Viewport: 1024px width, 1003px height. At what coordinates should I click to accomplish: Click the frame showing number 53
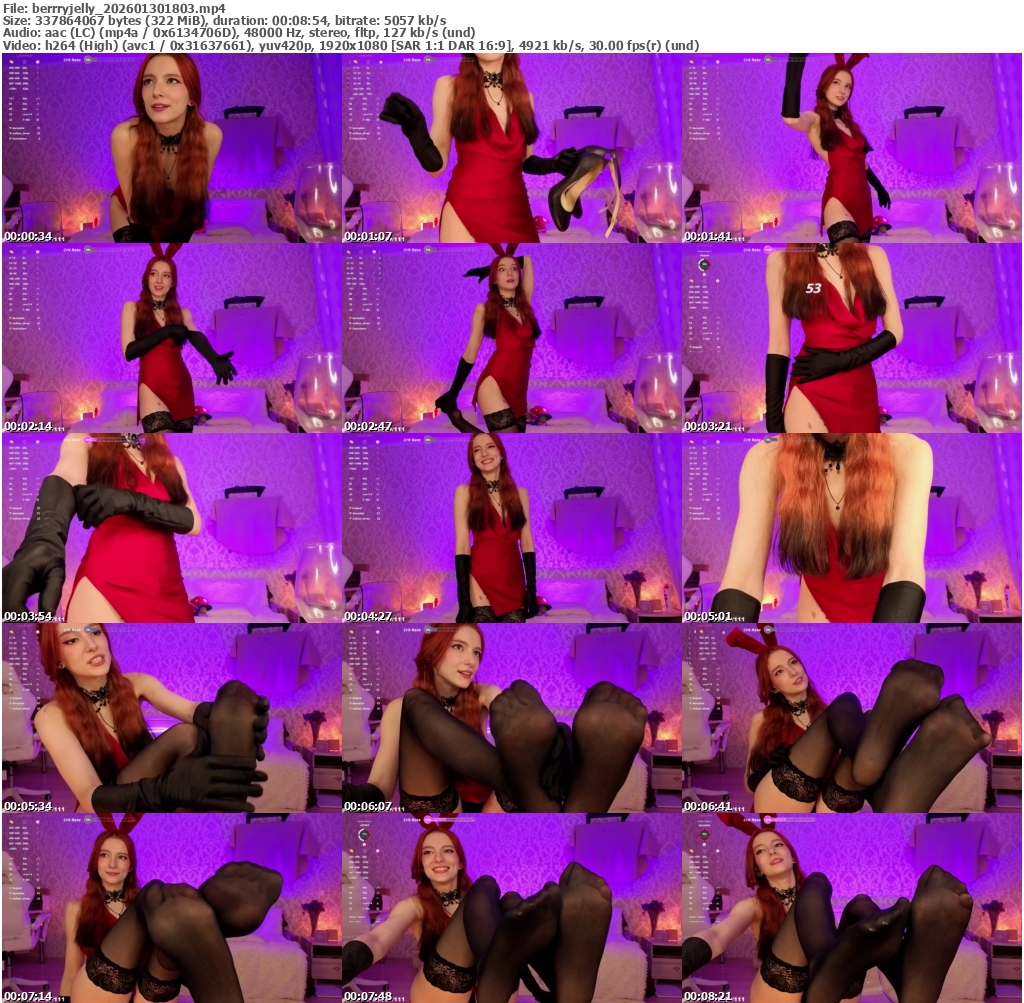tap(851, 338)
